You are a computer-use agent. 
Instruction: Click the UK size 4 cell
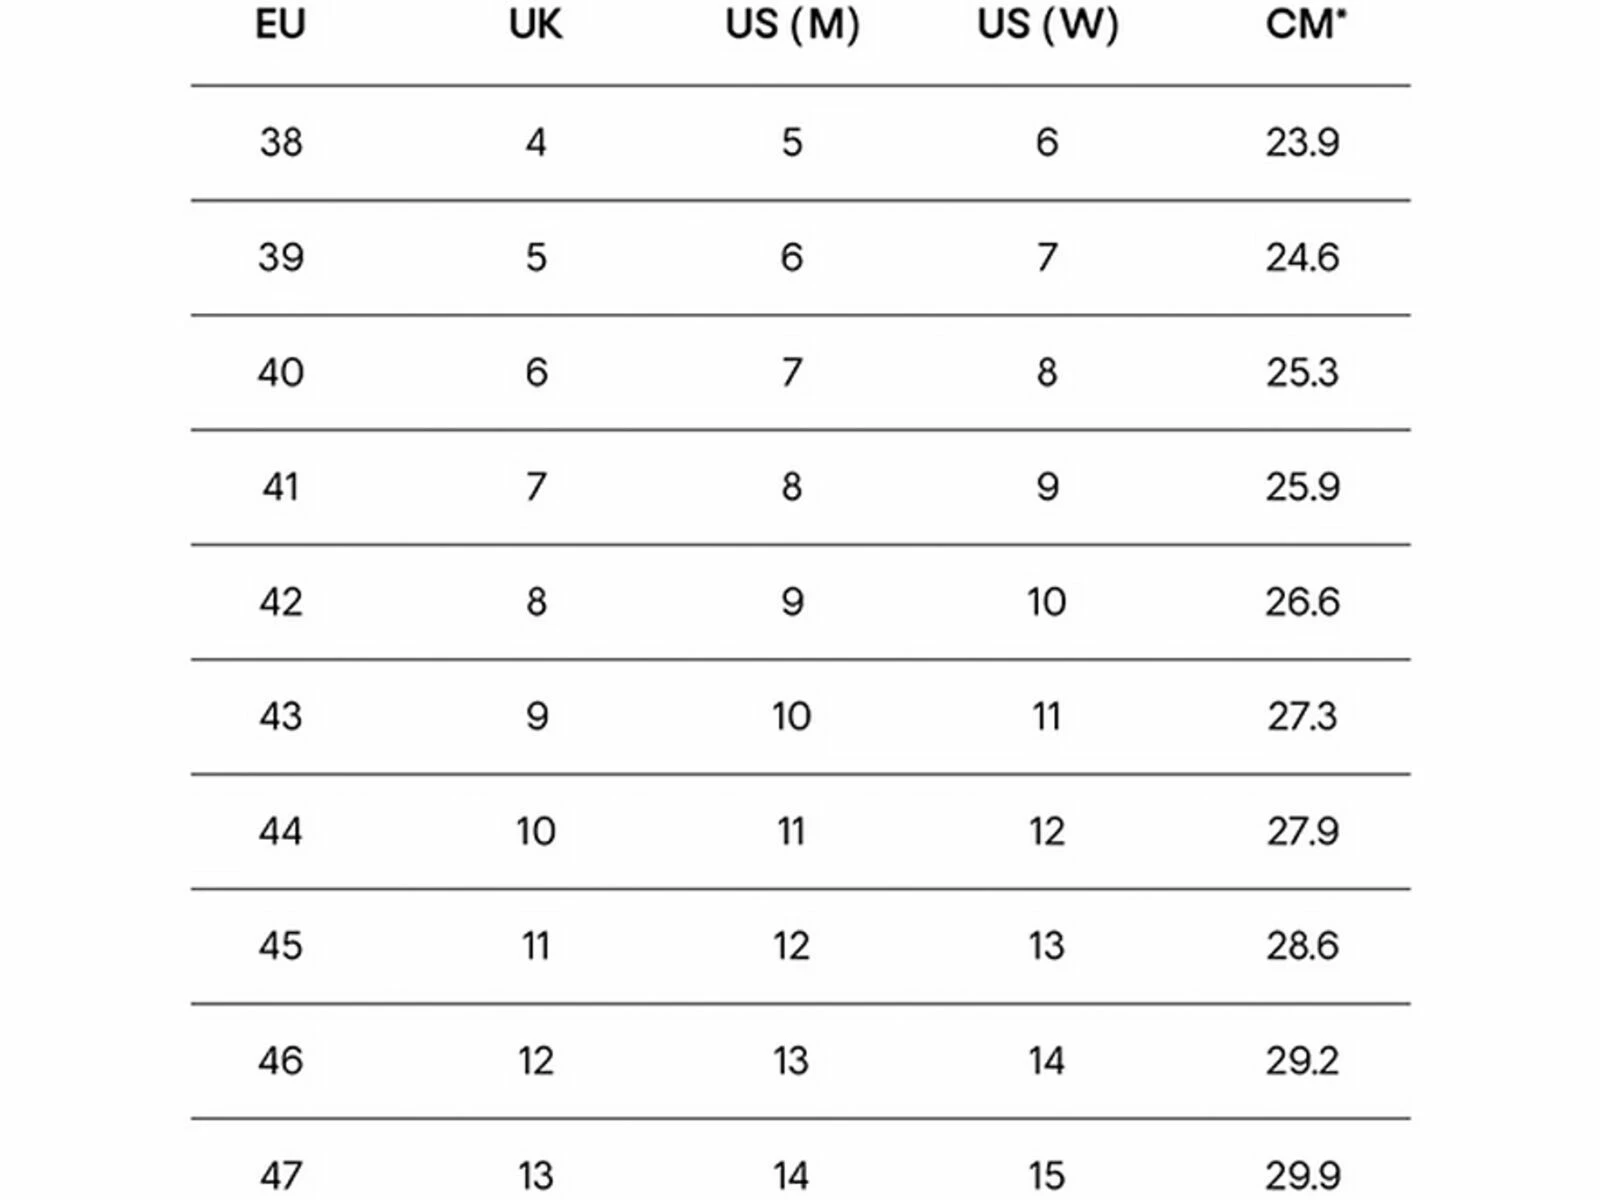pyautogui.click(x=536, y=142)
